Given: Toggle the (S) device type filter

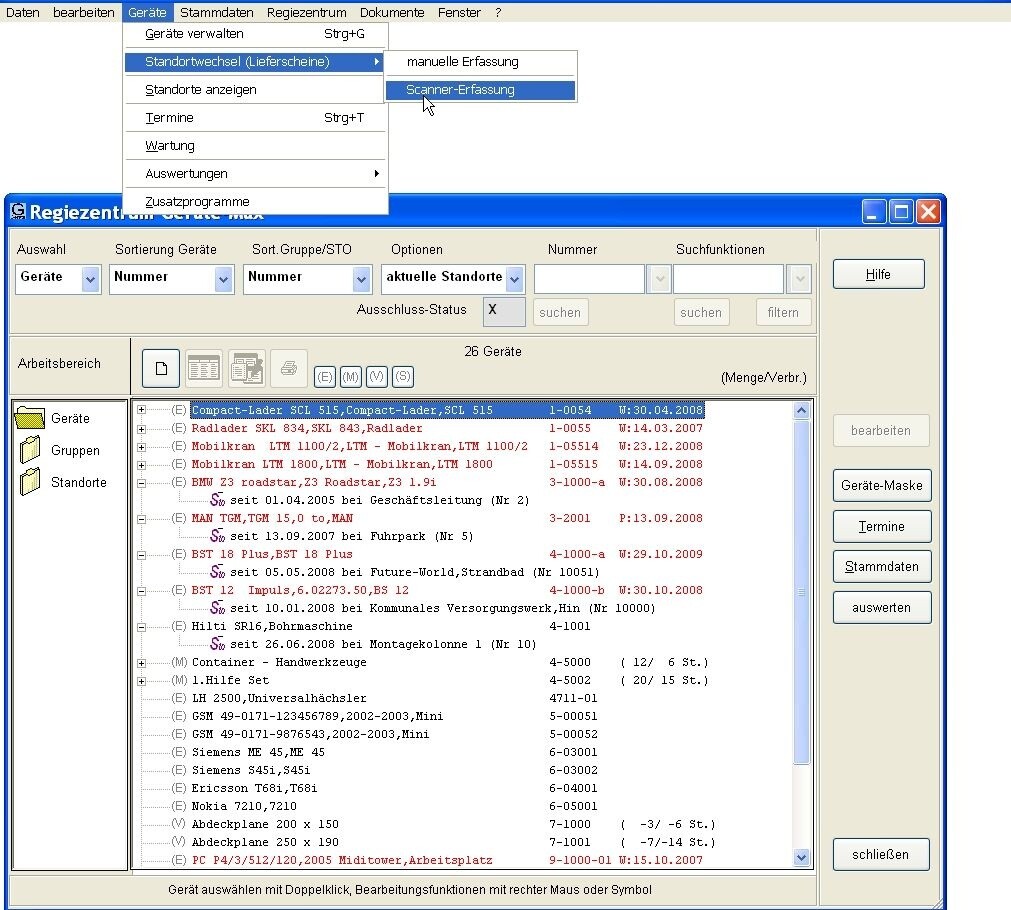Looking at the screenshot, I should [403, 377].
